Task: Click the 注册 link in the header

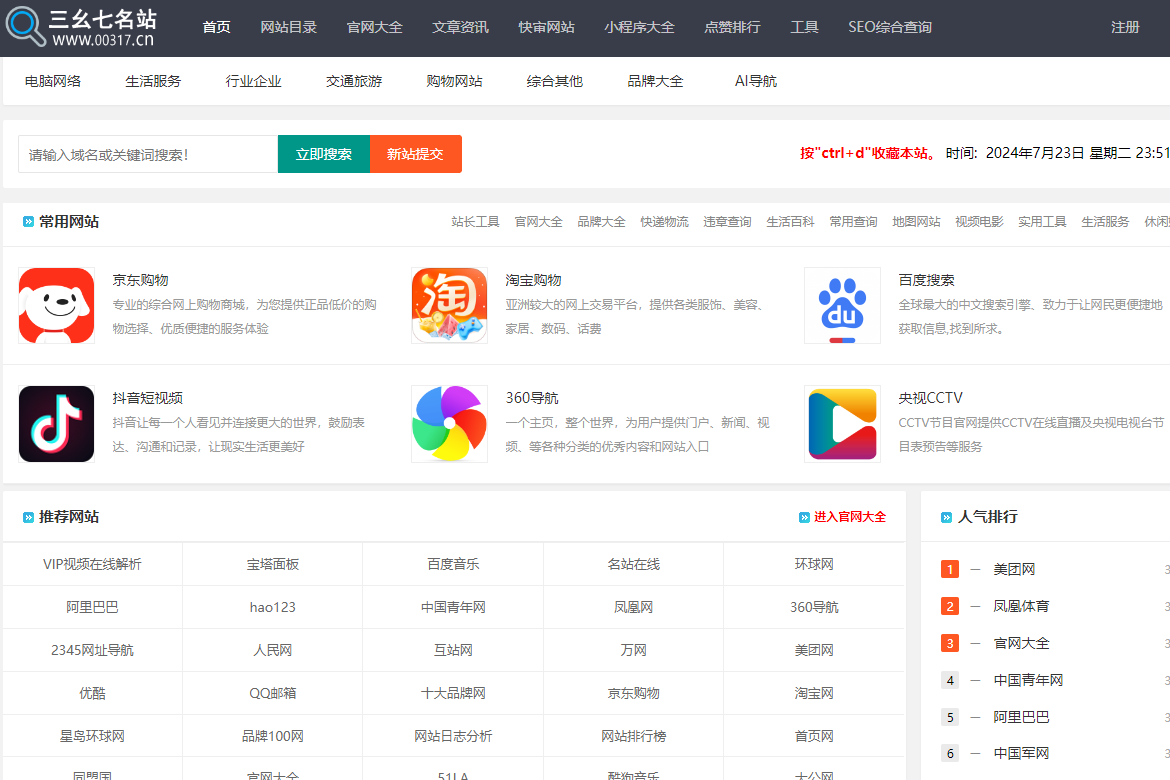Action: 1125,28
